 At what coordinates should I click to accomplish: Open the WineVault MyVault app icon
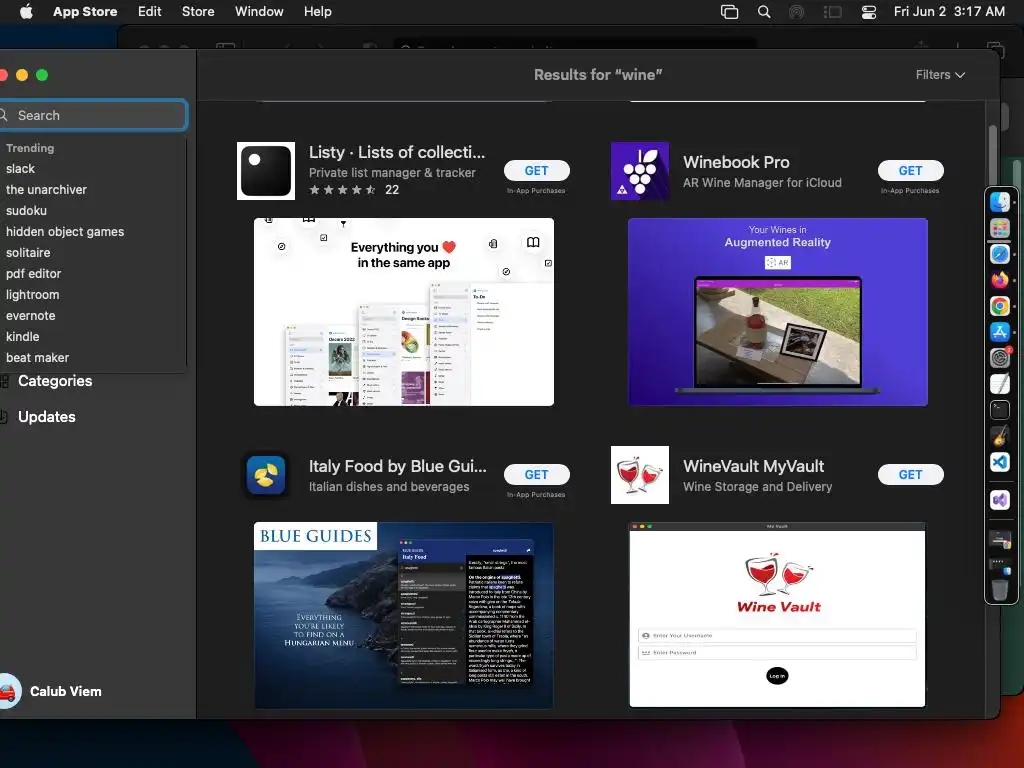click(x=639, y=475)
